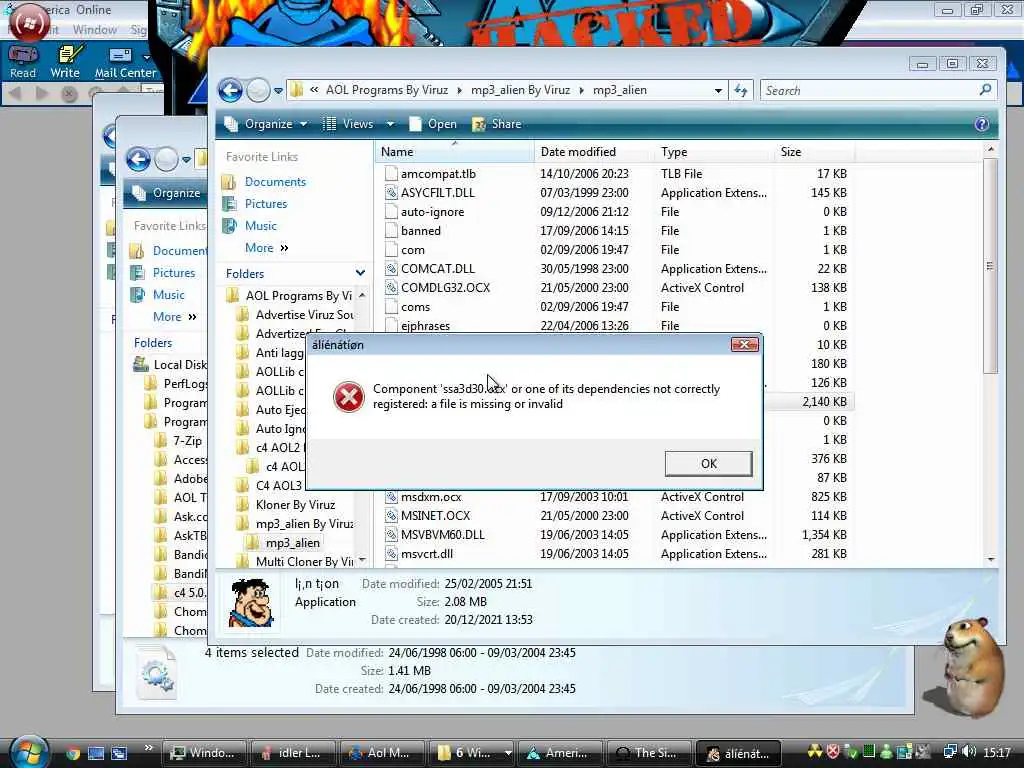Click Read in the AOL toolbar
The image size is (1024, 768).
pyautogui.click(x=23, y=63)
